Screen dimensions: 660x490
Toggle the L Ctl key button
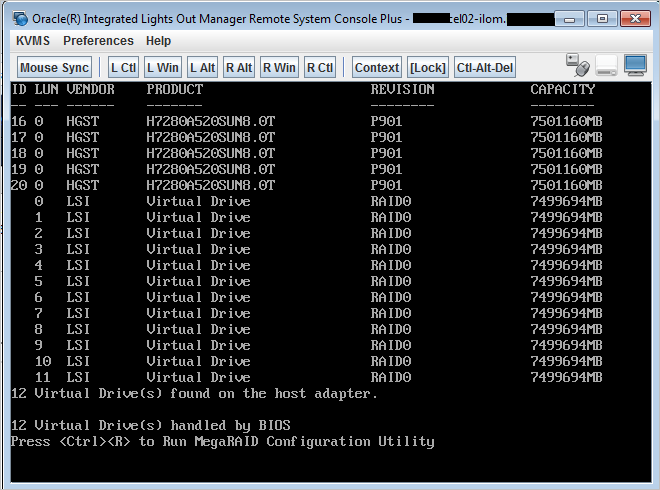[x=123, y=67]
